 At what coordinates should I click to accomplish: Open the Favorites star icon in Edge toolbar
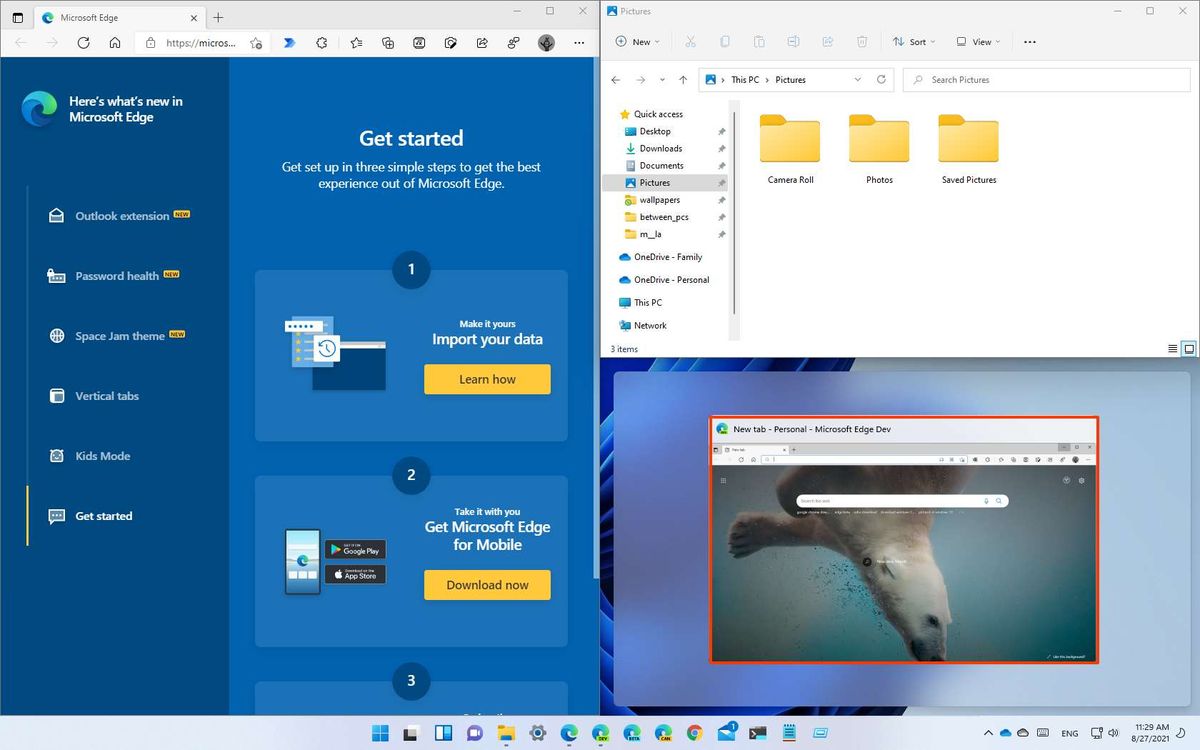[357, 43]
